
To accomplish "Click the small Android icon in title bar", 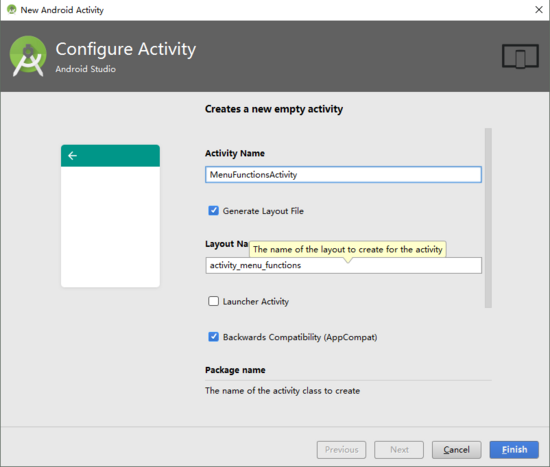I will pos(12,9).
